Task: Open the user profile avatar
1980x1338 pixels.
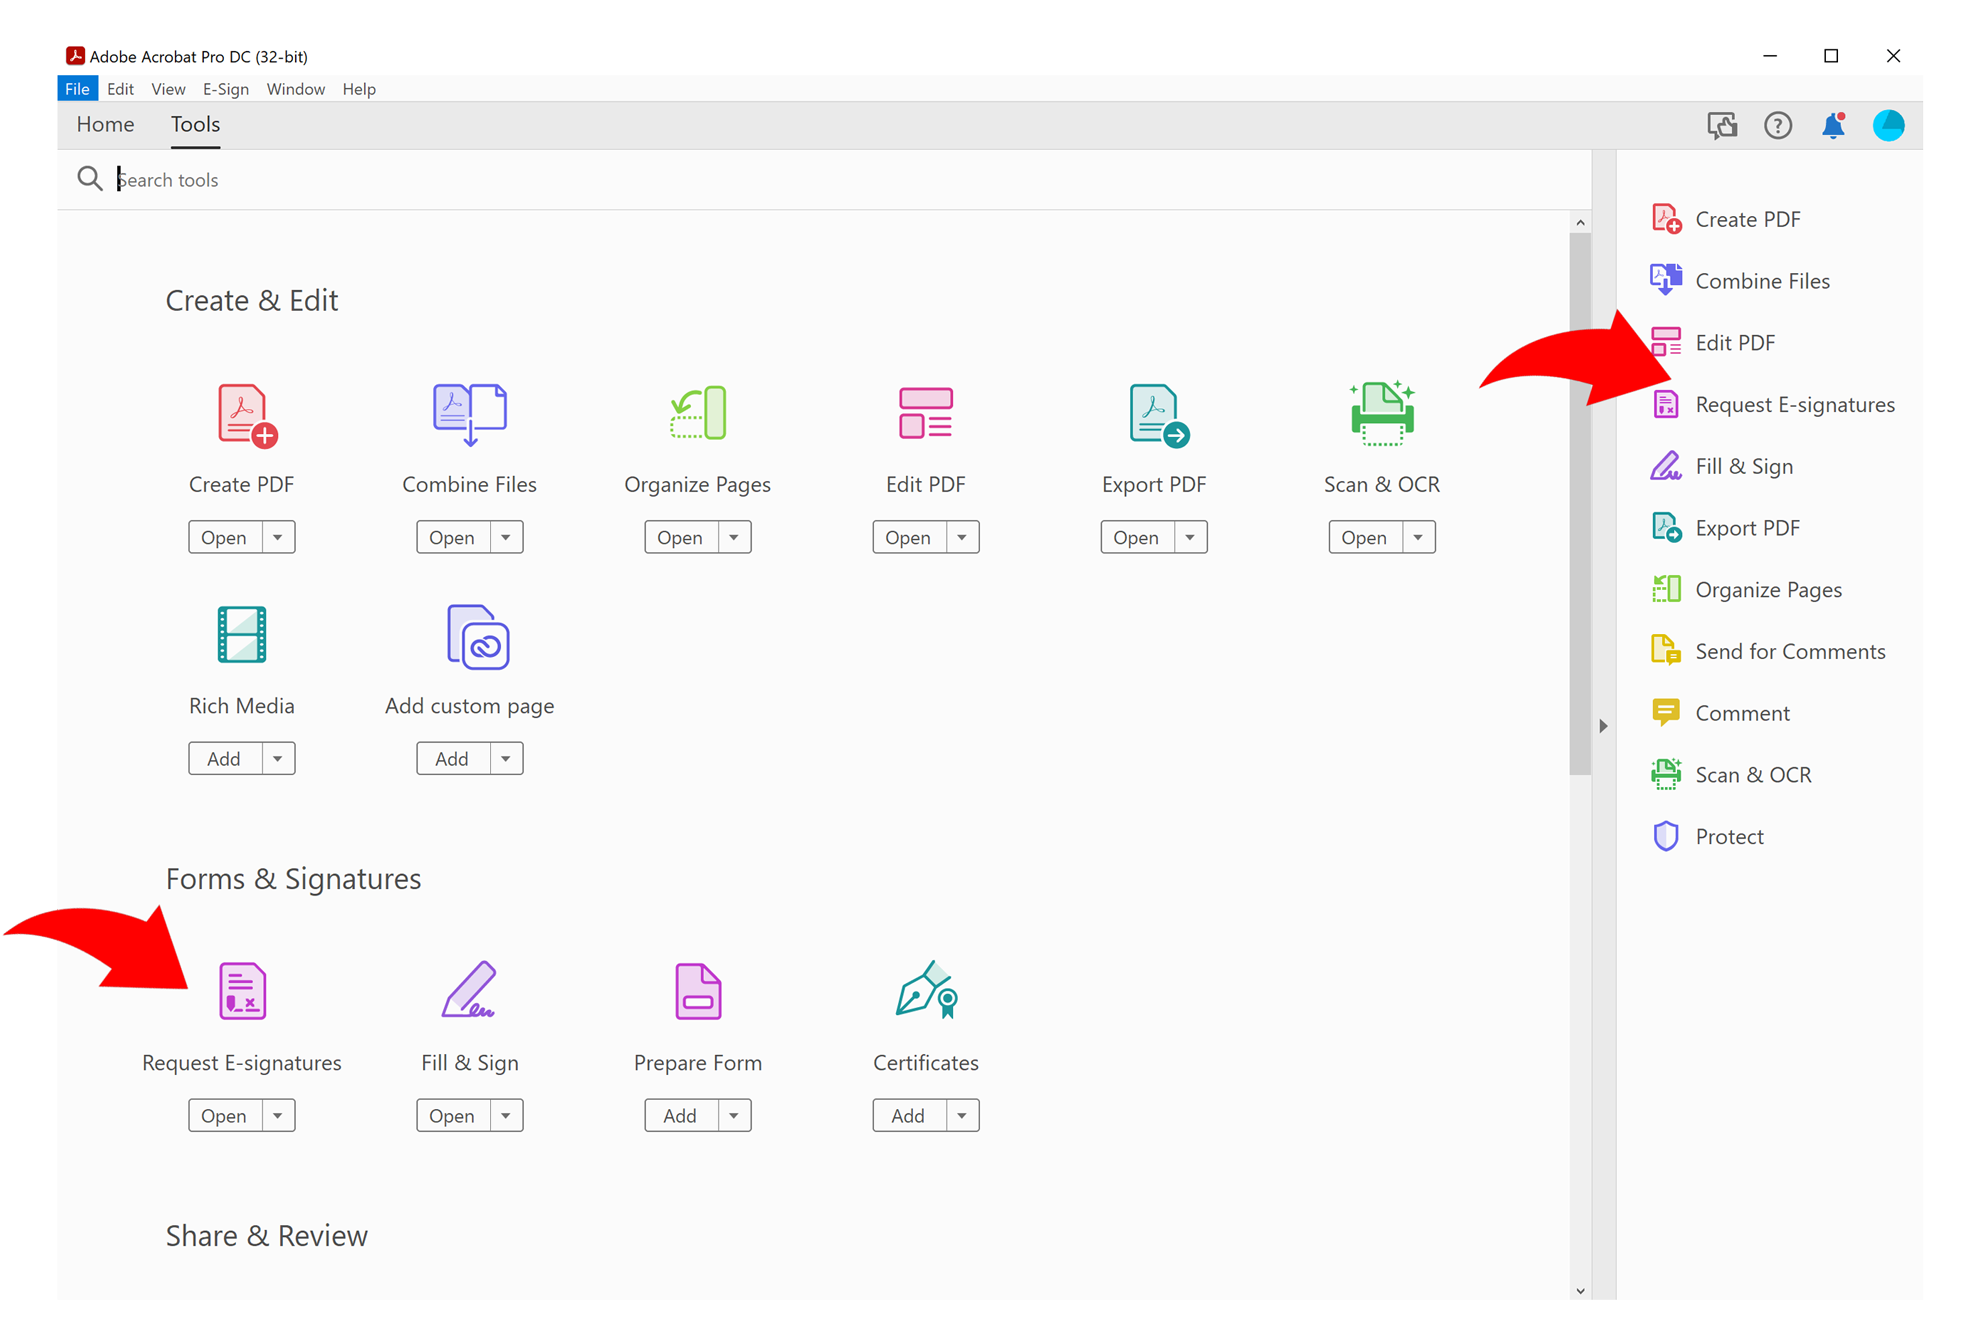Action: pos(1889,125)
